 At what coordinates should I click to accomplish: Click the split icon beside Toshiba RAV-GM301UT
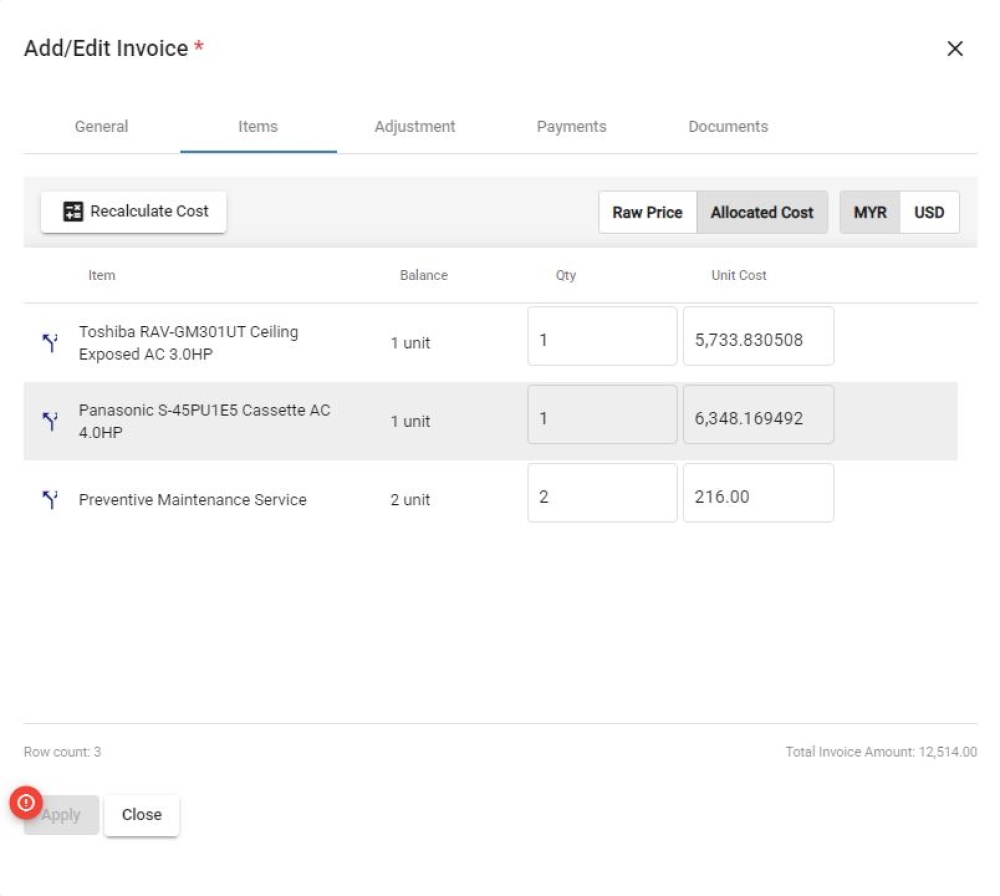[50, 342]
